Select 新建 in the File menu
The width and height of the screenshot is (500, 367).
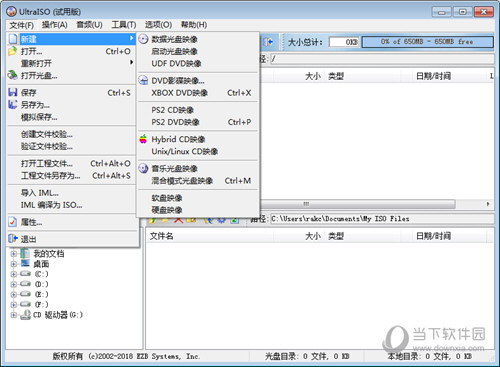[71, 39]
